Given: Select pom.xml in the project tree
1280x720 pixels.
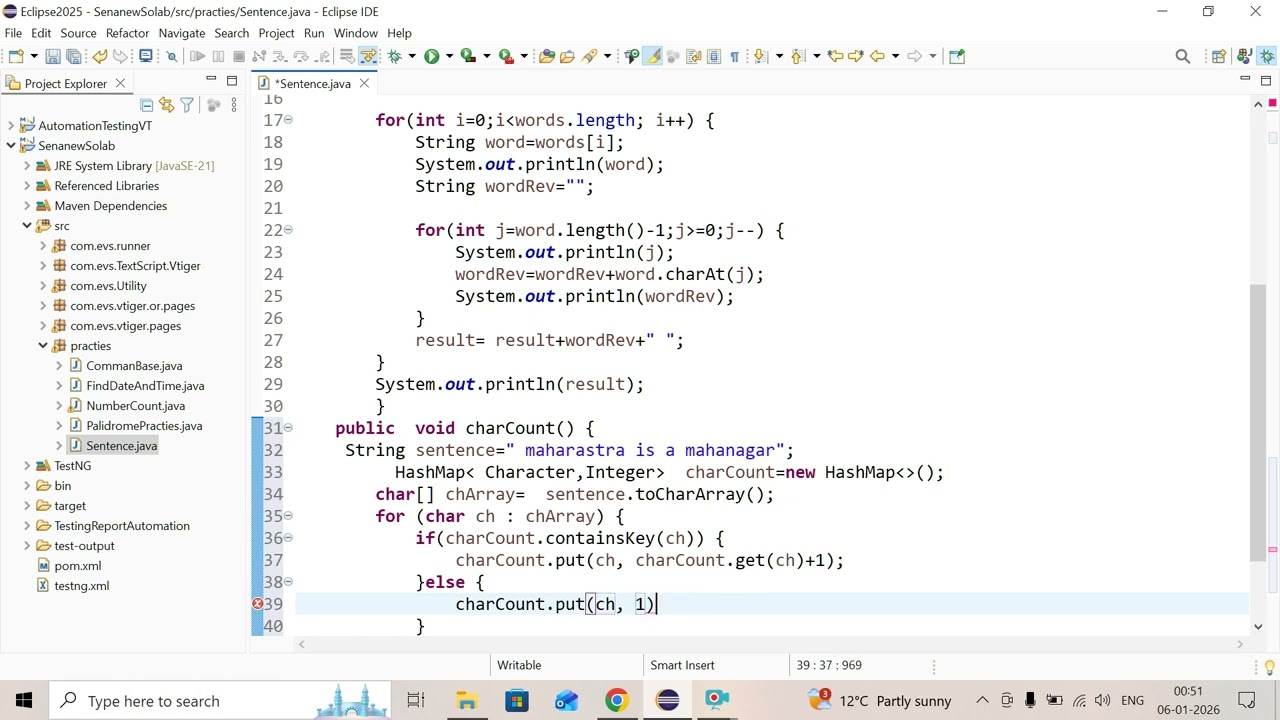Looking at the screenshot, I should tap(78, 566).
